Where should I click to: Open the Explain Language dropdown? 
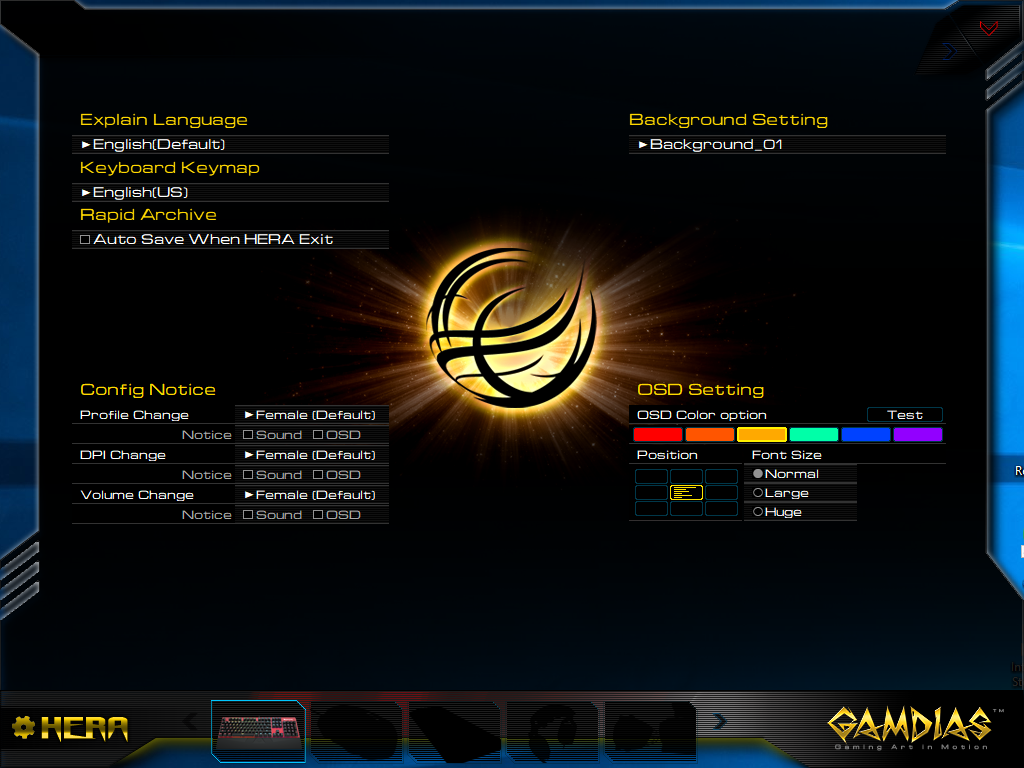(x=230, y=145)
